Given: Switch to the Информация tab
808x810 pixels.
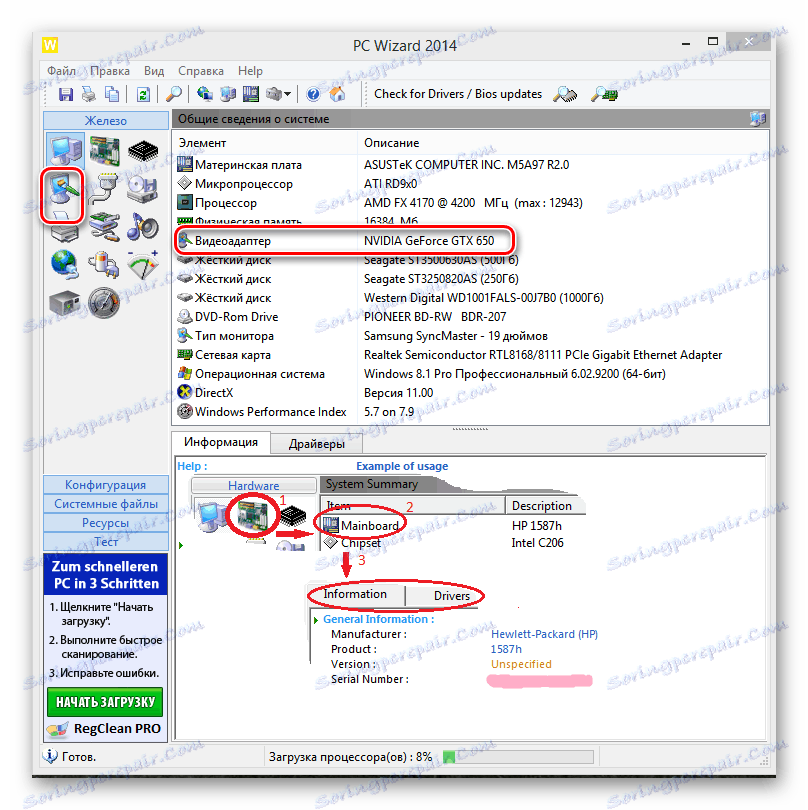Looking at the screenshot, I should (x=221, y=442).
